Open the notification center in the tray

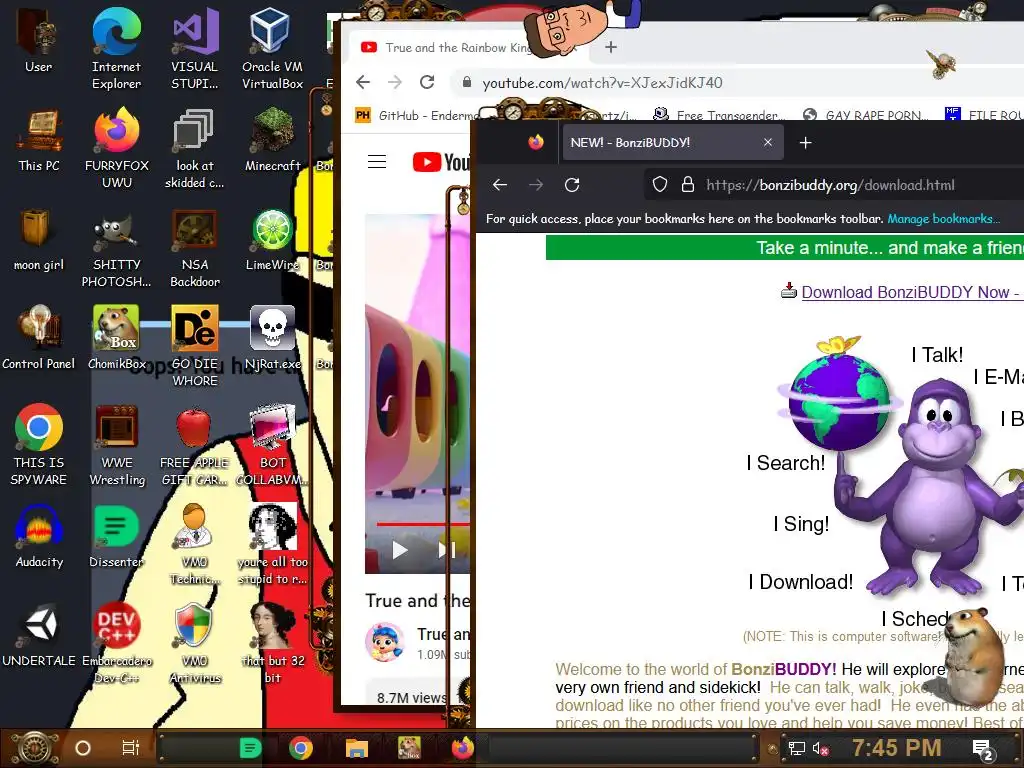pyautogui.click(x=984, y=750)
